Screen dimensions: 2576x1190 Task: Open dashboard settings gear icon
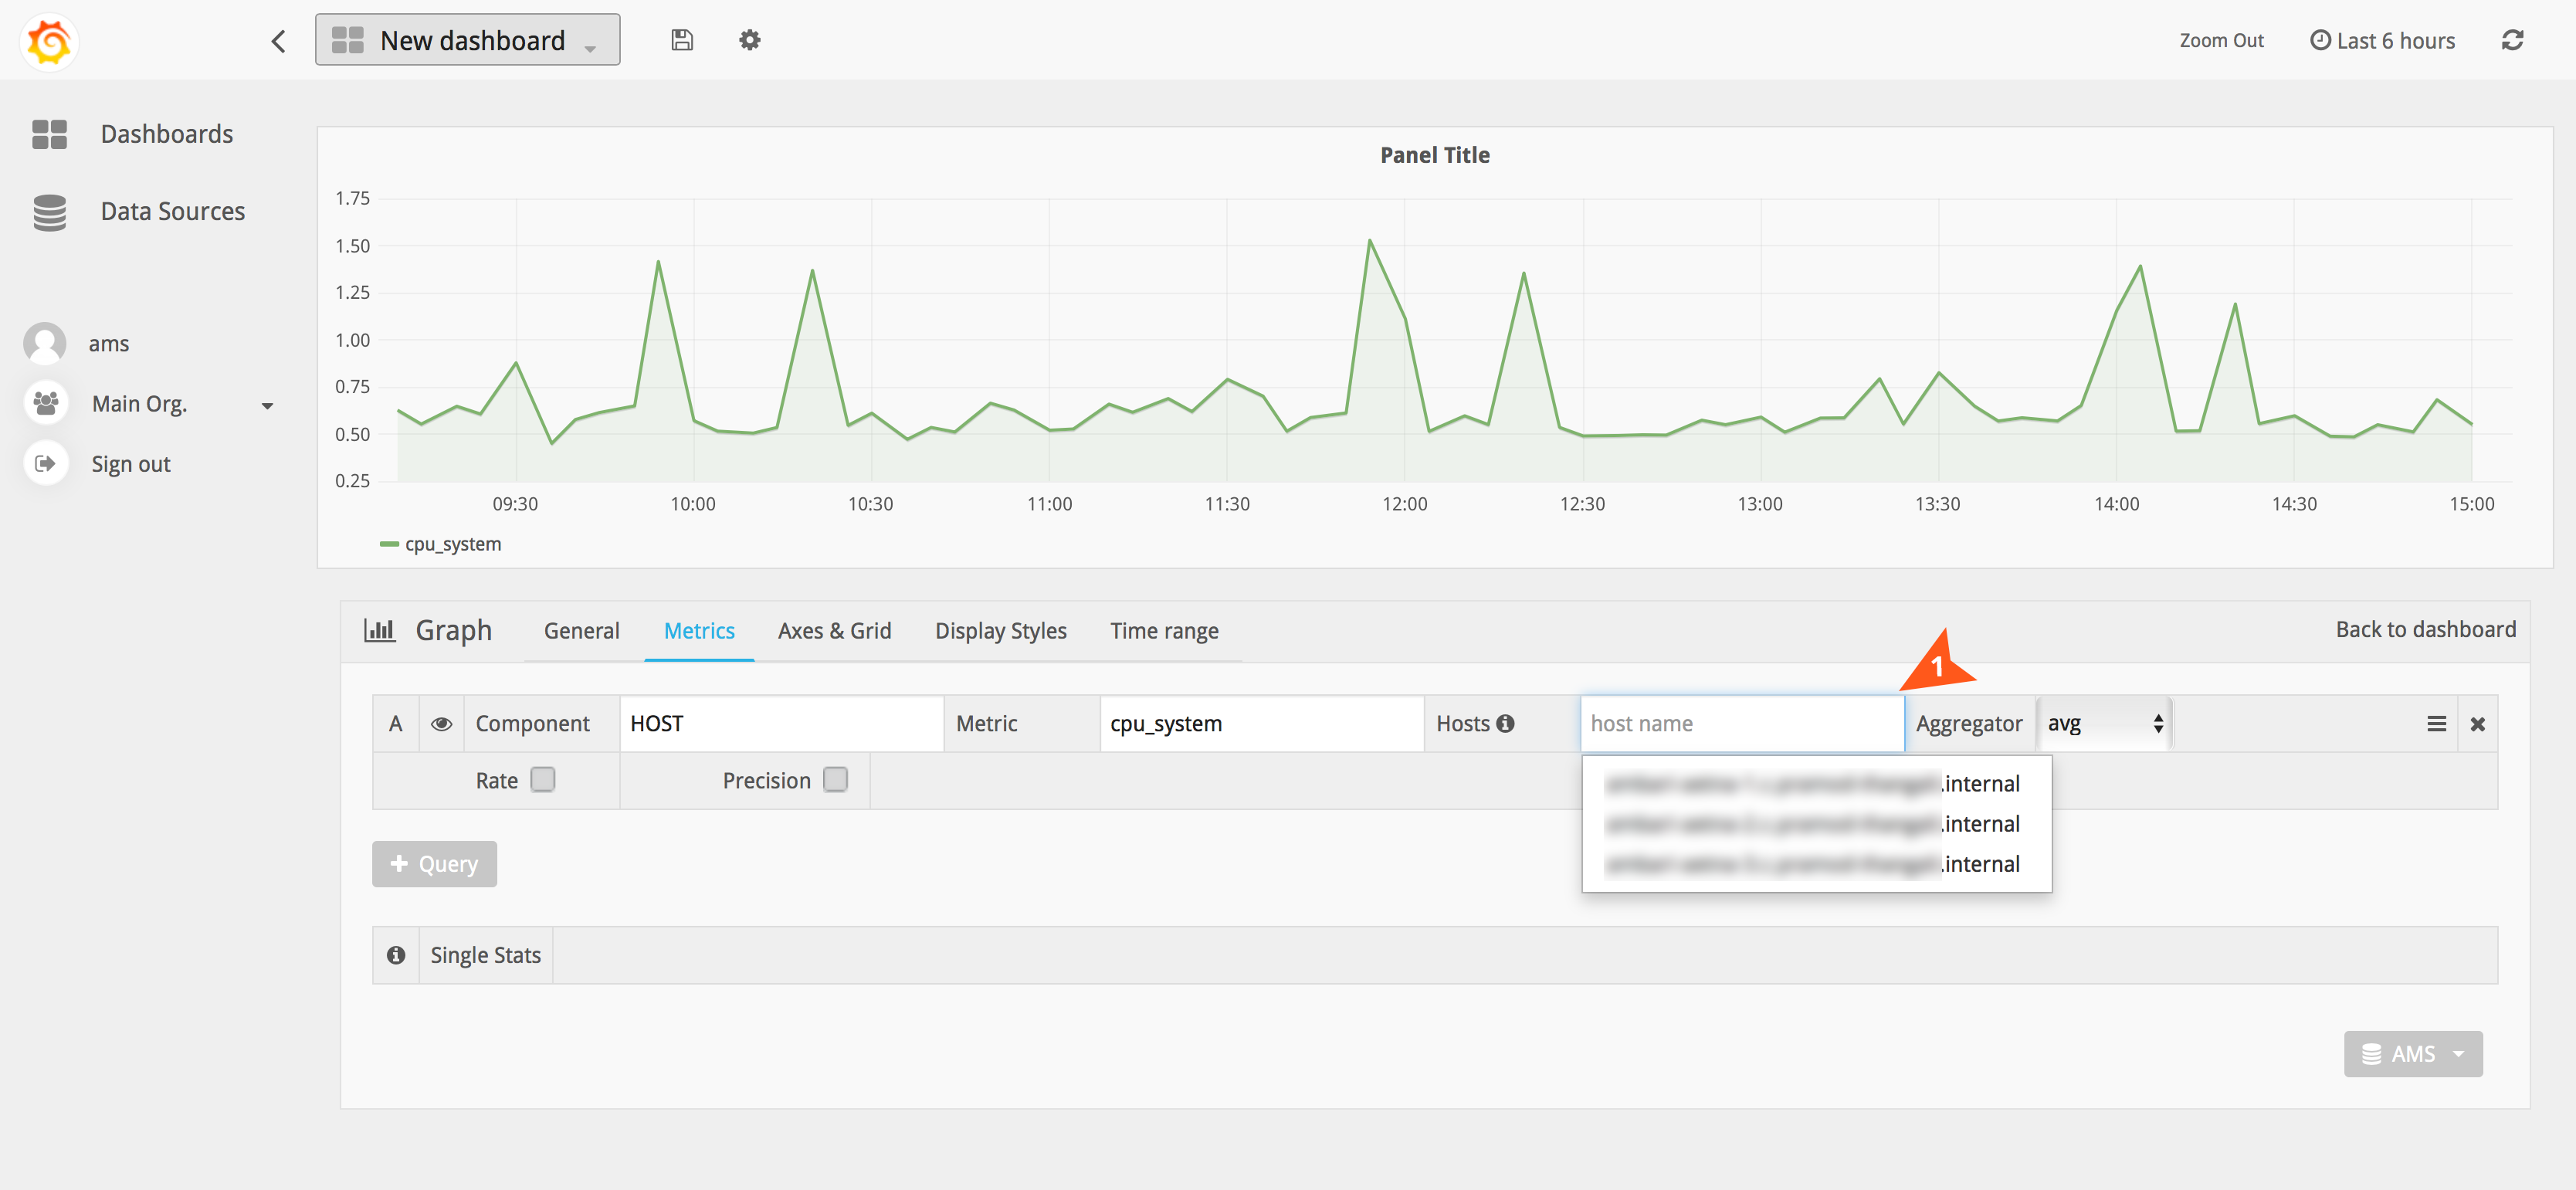(x=749, y=40)
